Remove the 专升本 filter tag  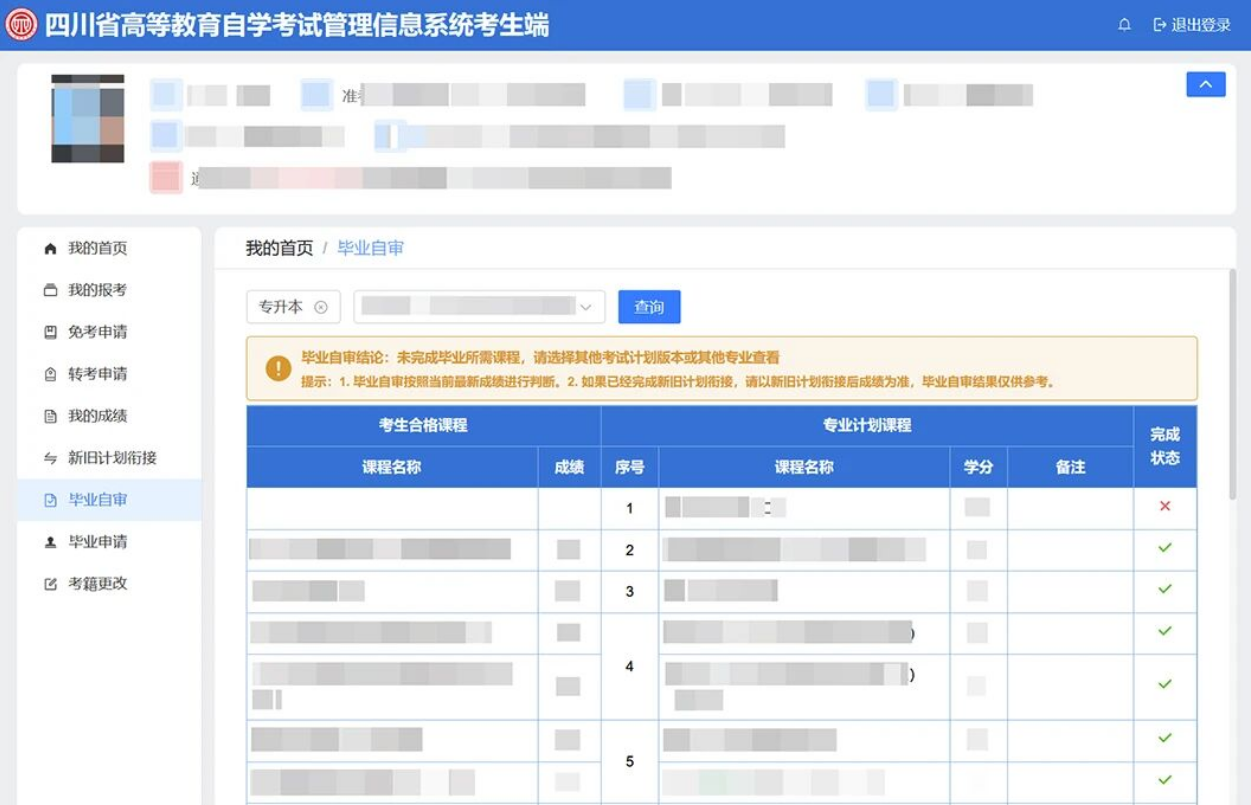pyautogui.click(x=320, y=307)
